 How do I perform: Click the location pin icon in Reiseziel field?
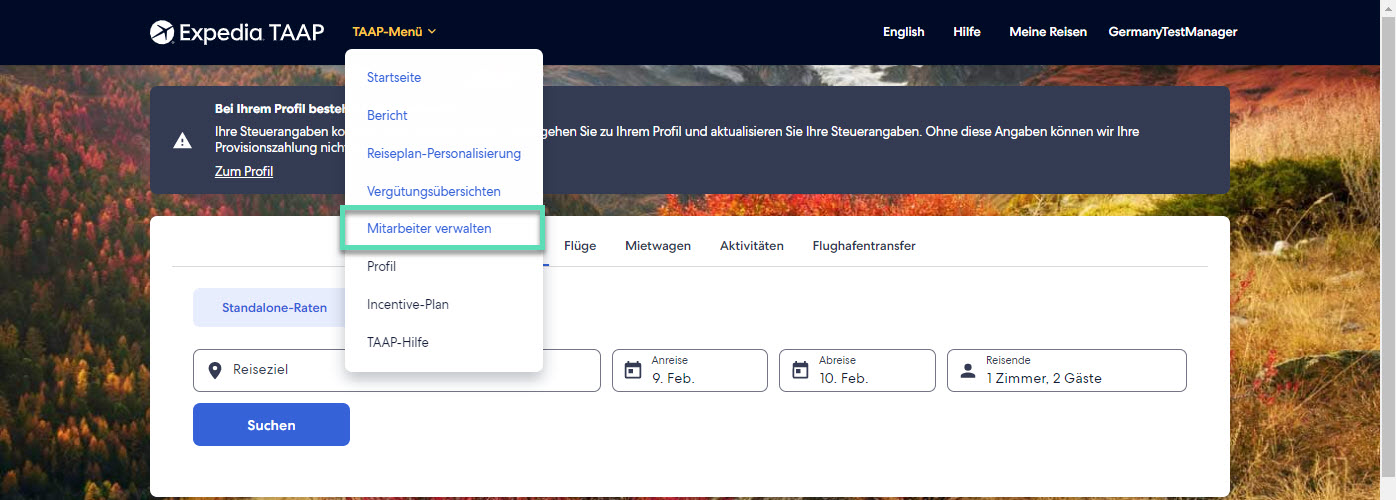(214, 370)
